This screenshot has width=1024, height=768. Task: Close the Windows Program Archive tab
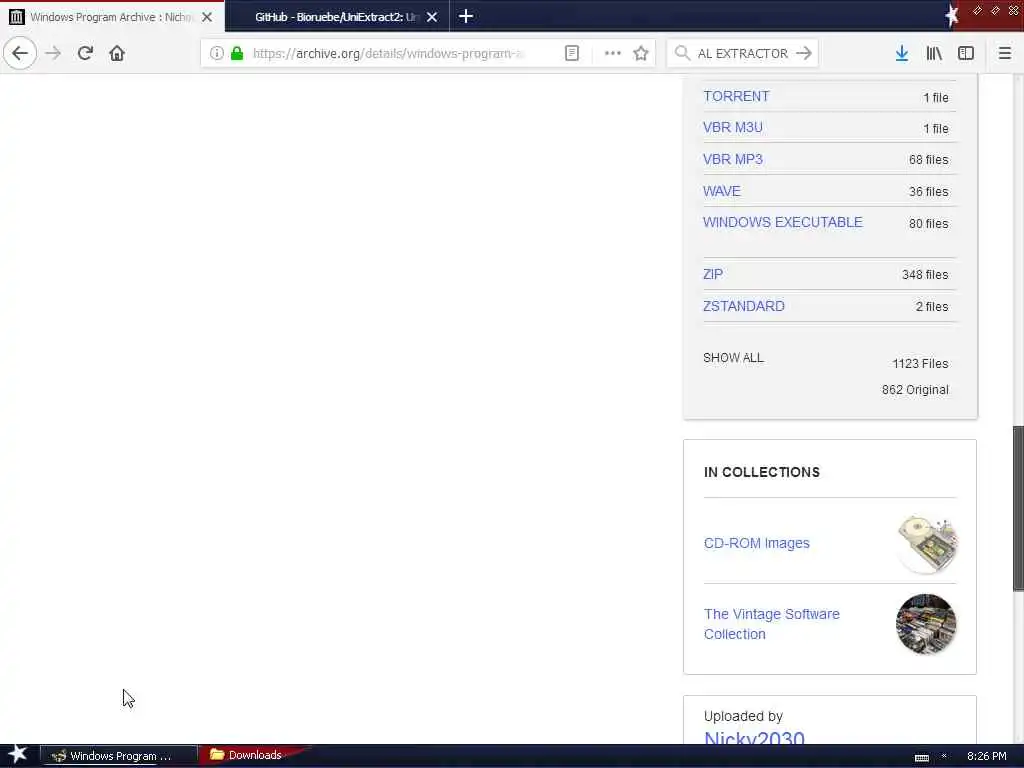(207, 17)
